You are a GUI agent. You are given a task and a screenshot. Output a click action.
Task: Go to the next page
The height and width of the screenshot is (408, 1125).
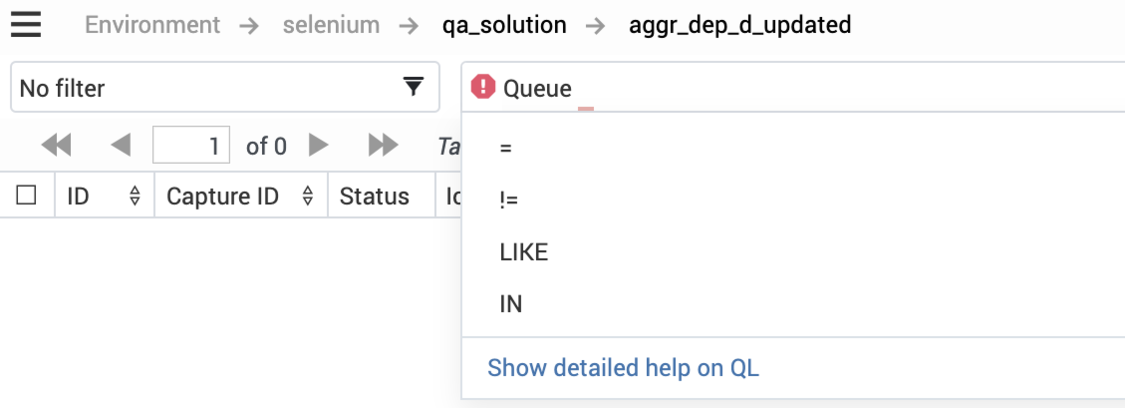319,146
